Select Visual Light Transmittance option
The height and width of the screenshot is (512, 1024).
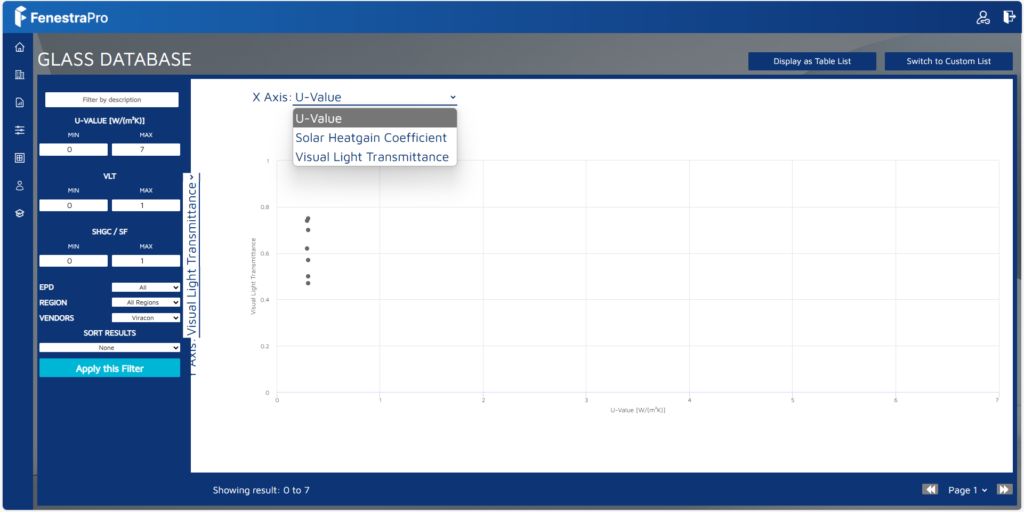(375, 157)
